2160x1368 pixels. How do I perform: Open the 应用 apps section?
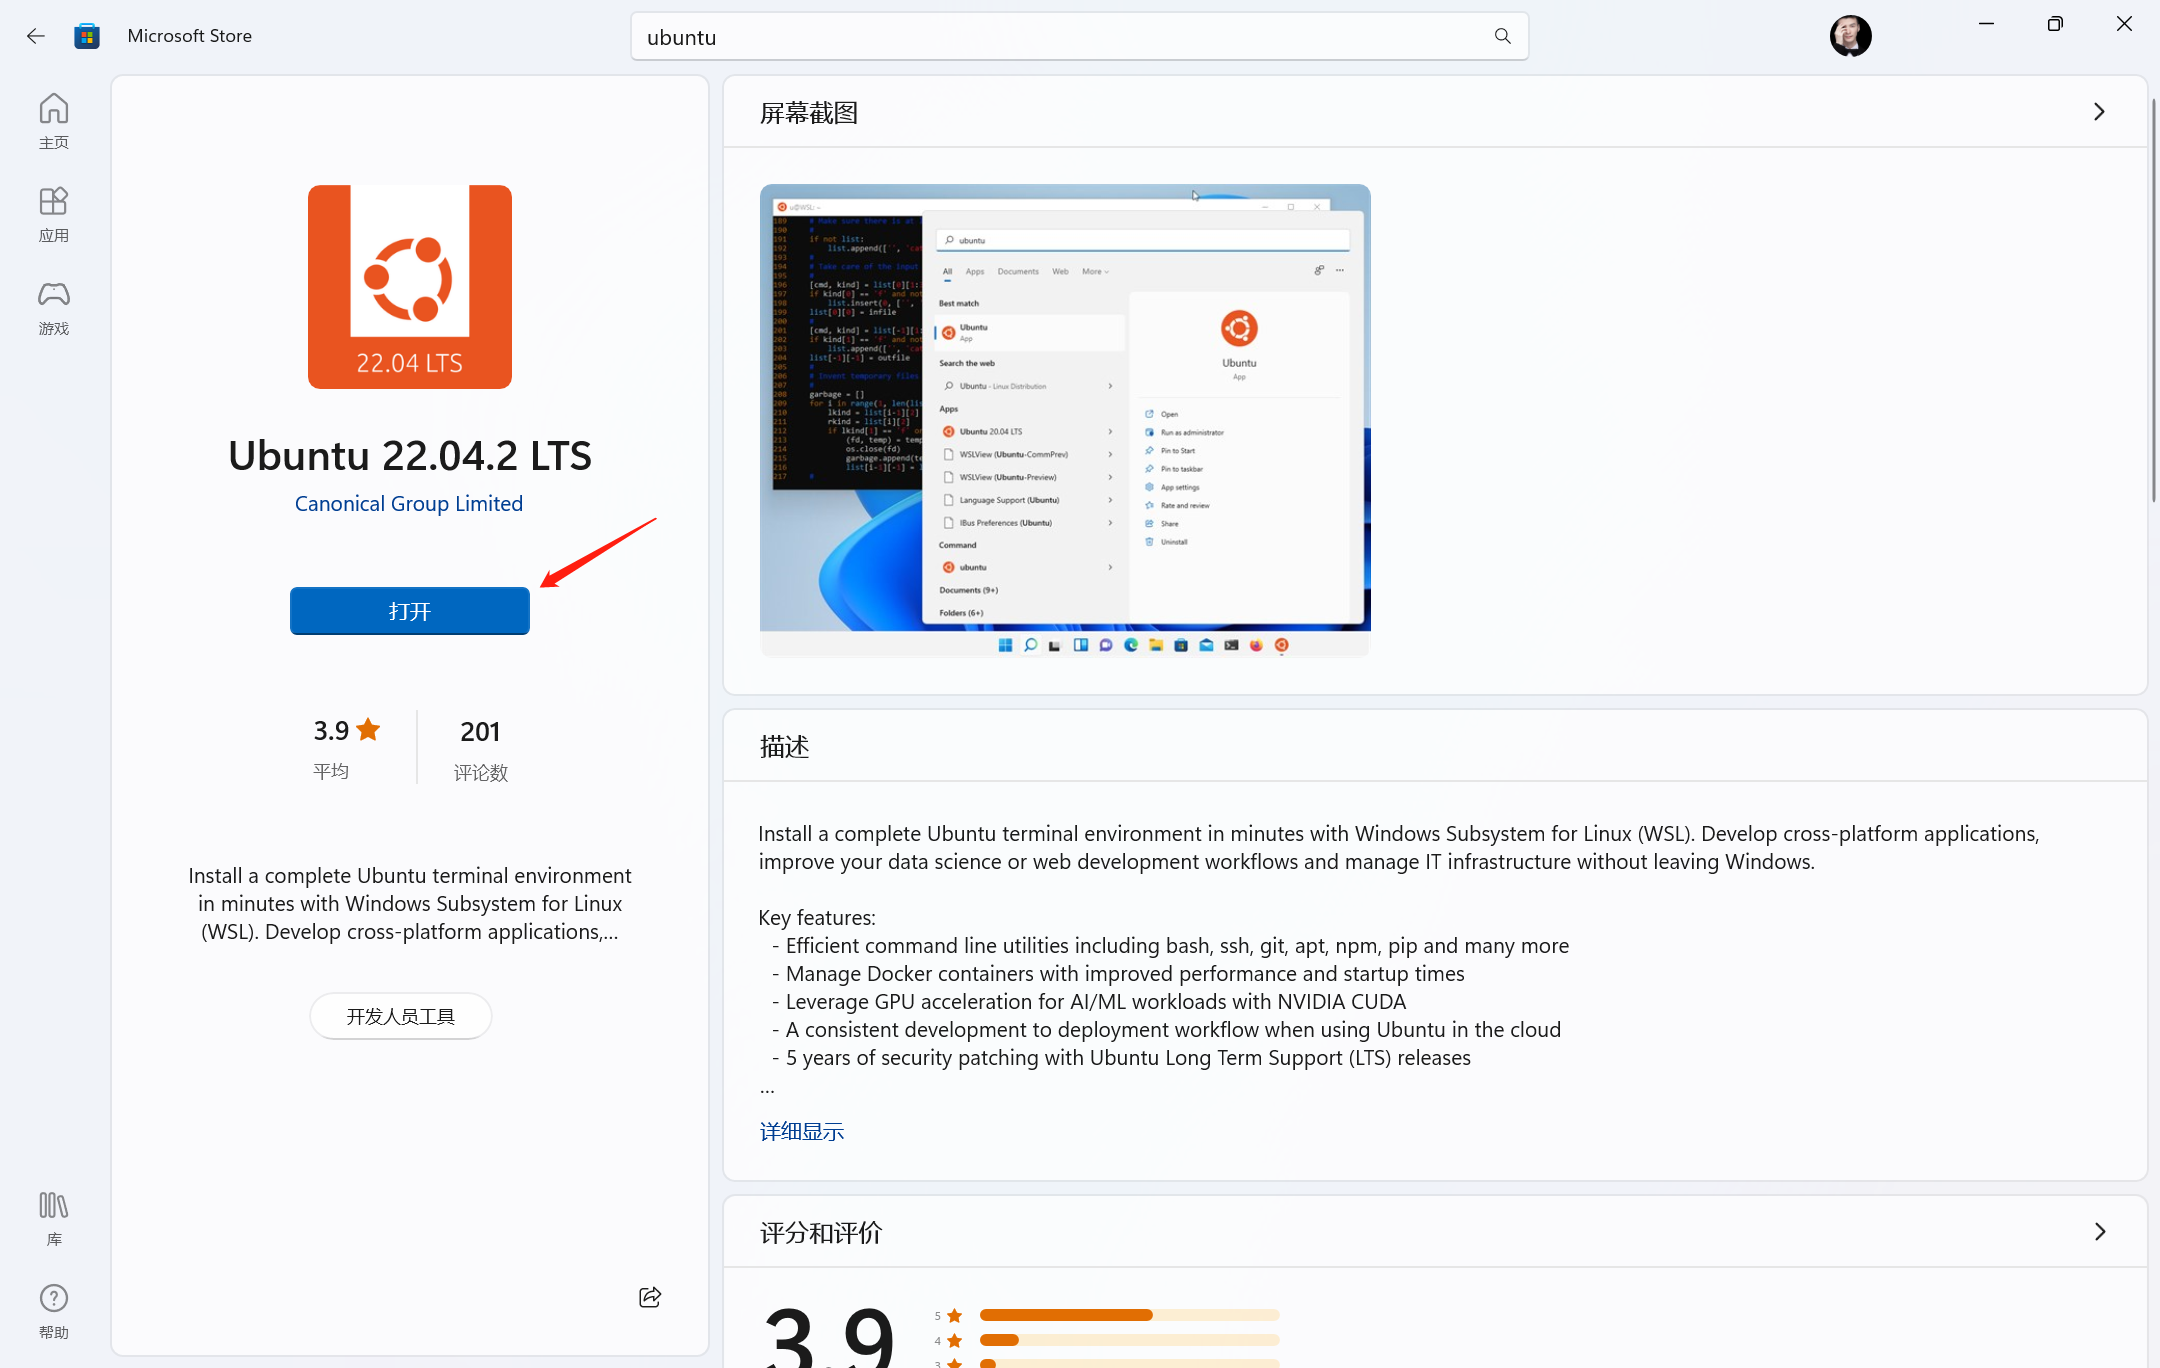pos(54,214)
